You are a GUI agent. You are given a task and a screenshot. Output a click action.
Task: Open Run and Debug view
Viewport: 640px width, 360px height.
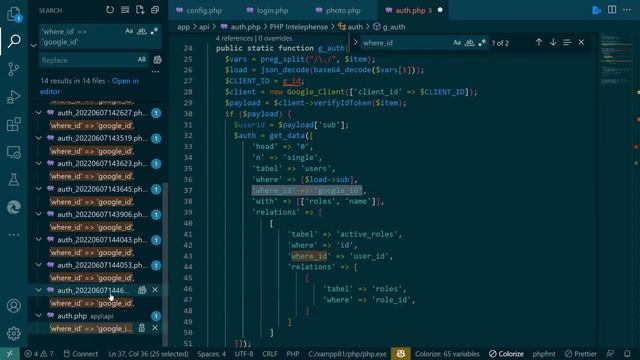tap(14, 97)
